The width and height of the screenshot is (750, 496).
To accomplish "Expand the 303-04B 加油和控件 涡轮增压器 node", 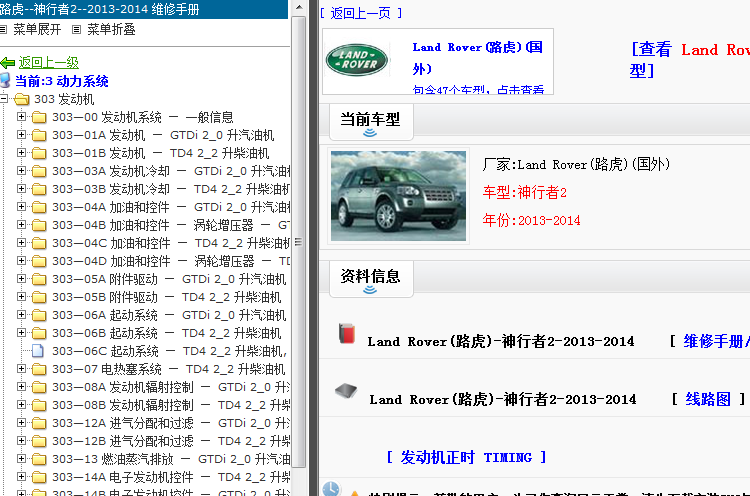I will click(22, 224).
